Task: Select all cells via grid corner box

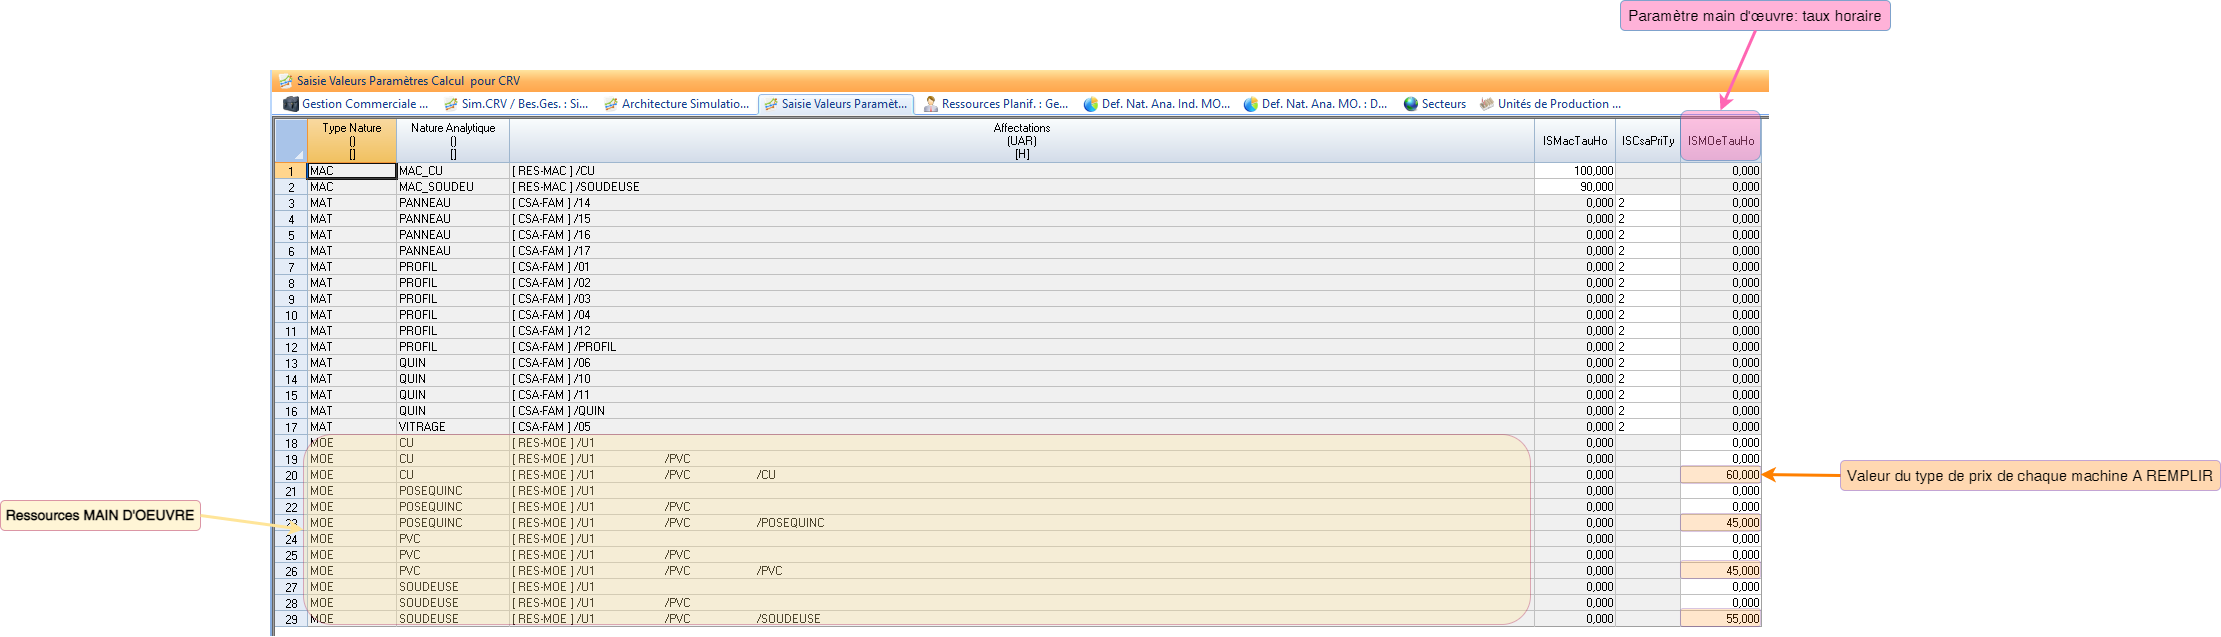Action: [x=291, y=141]
